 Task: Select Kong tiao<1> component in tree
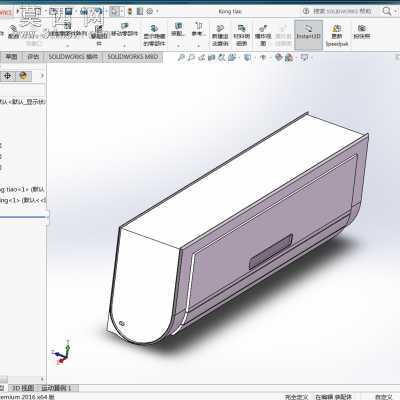click(x=23, y=189)
